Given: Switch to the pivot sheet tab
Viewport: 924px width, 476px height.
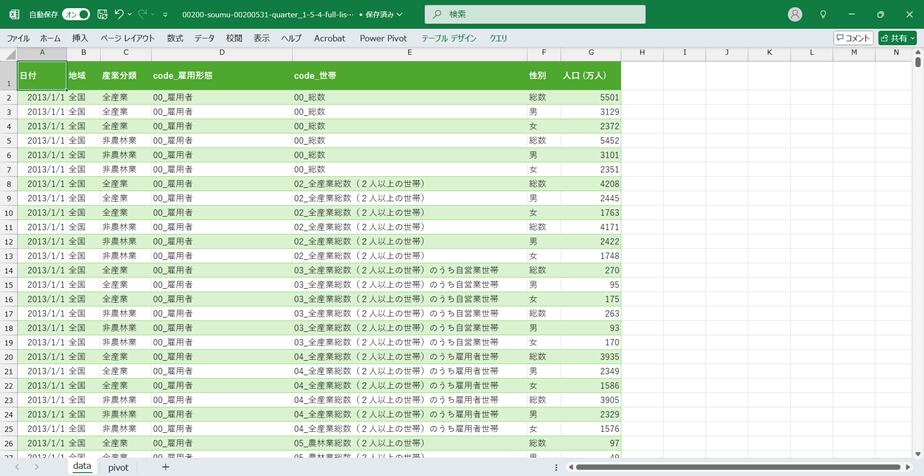Looking at the screenshot, I should click(x=118, y=467).
